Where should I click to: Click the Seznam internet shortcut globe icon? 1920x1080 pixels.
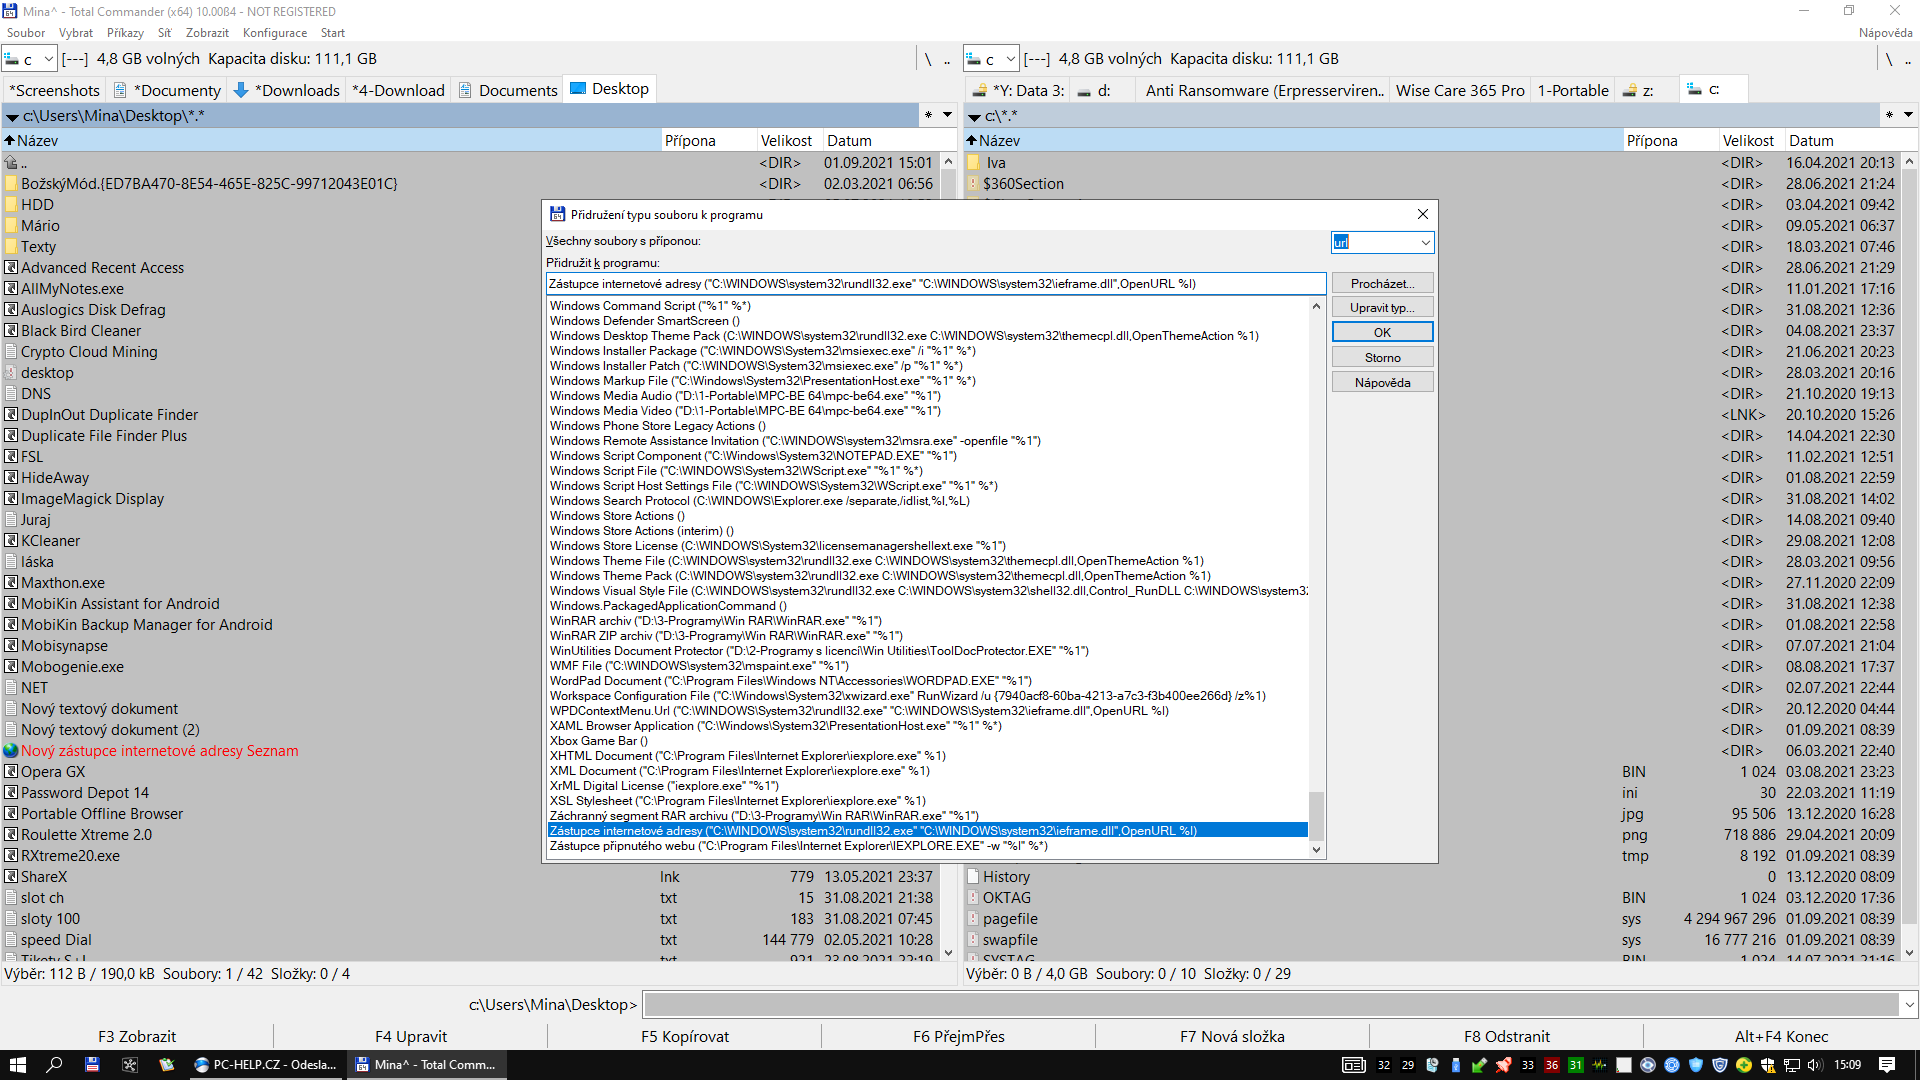click(11, 751)
